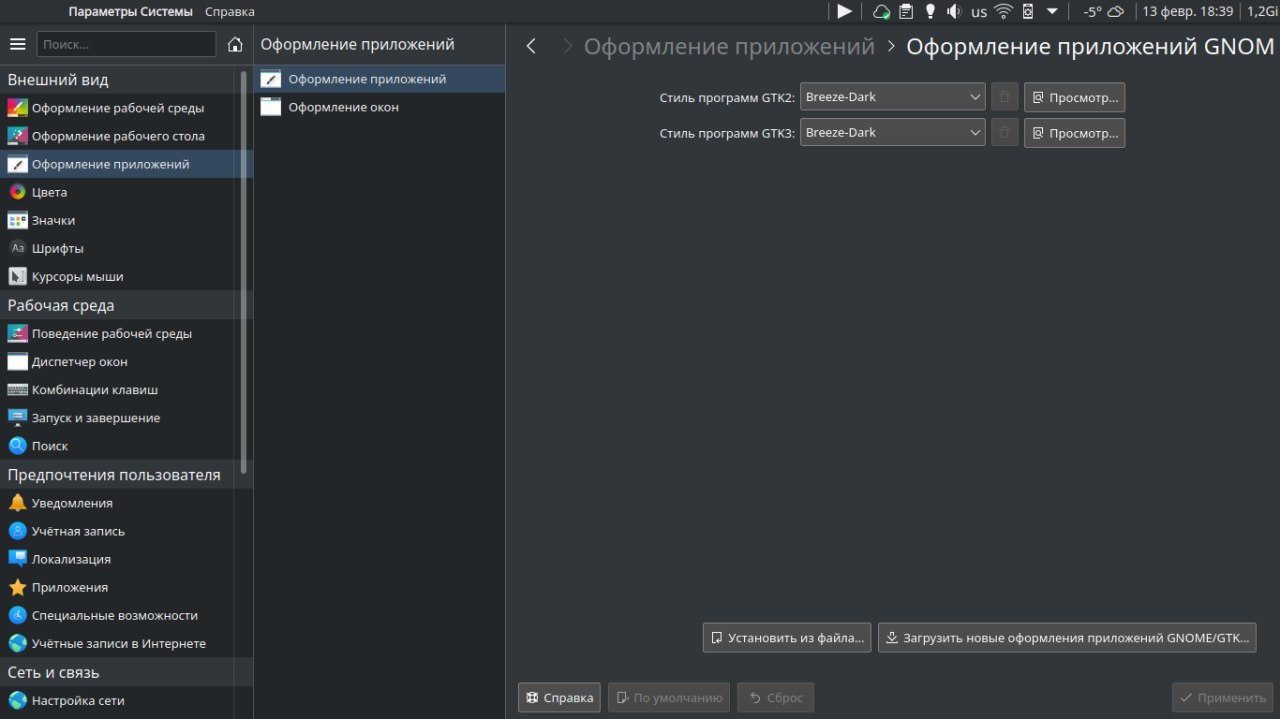Open Учётная запись settings
Image resolution: width=1280 pixels, height=719 pixels.
pos(126,531)
